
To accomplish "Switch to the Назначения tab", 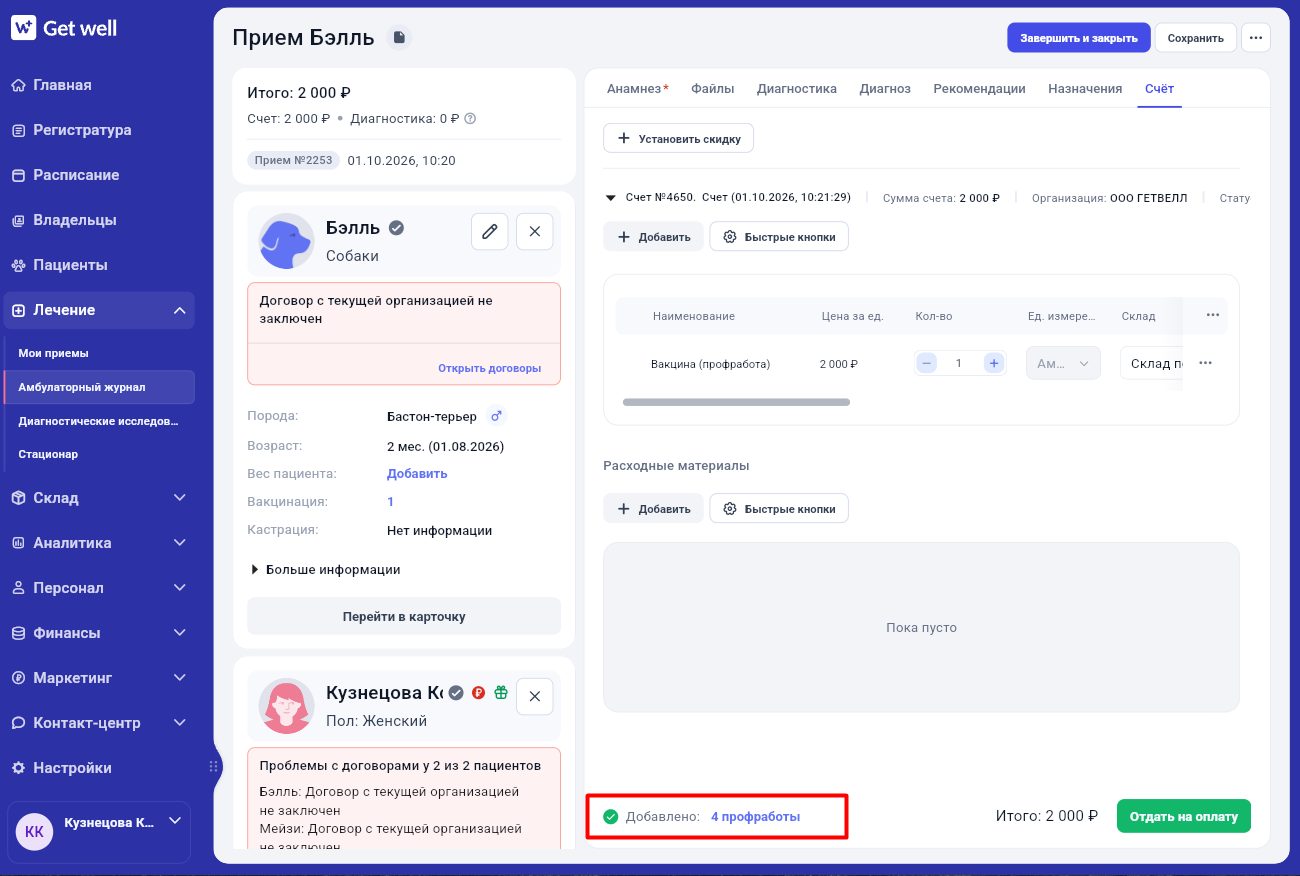I will [x=1085, y=89].
